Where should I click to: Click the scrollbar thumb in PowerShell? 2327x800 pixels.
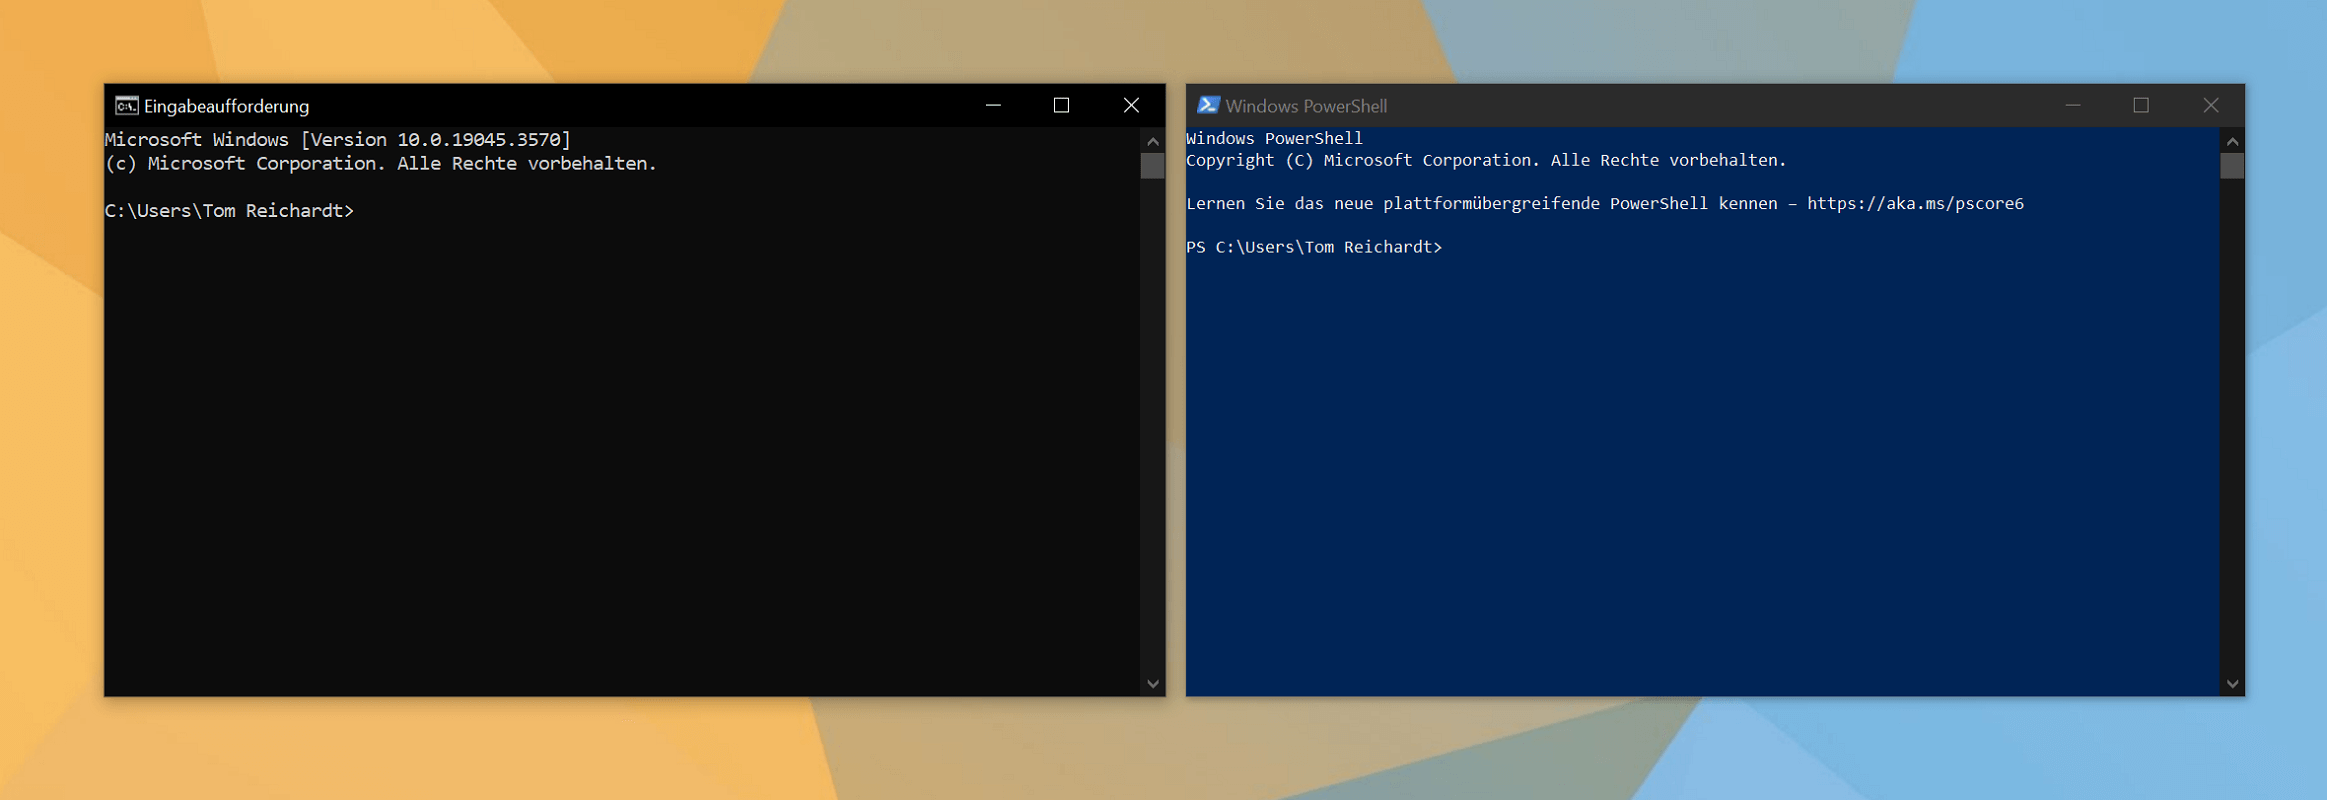pyautogui.click(x=2232, y=166)
